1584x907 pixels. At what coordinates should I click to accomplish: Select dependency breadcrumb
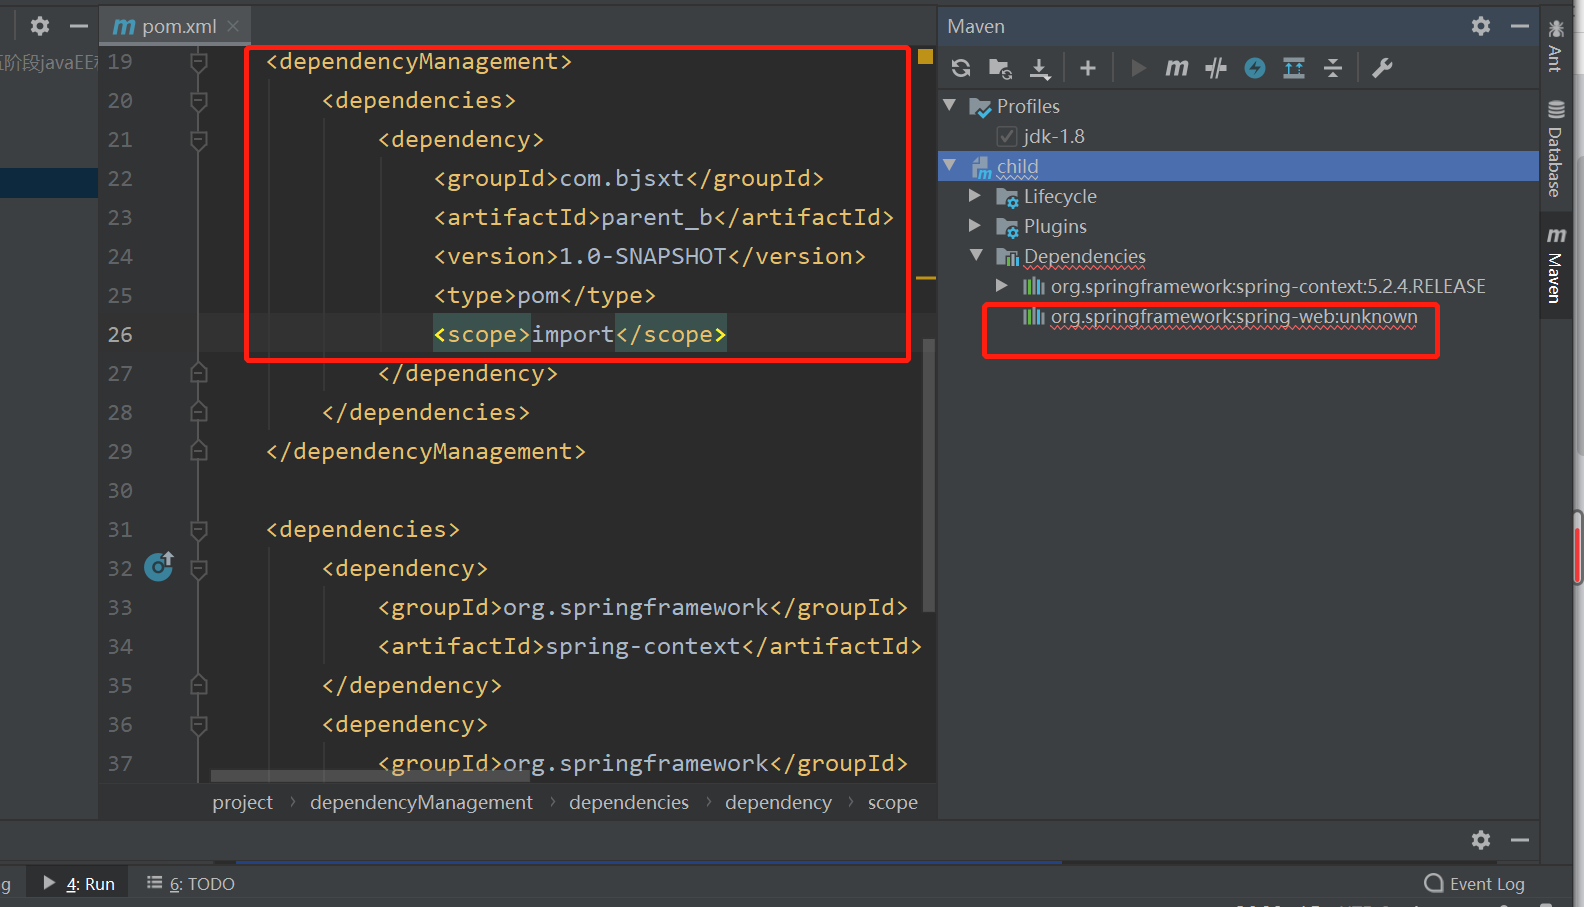(x=778, y=802)
